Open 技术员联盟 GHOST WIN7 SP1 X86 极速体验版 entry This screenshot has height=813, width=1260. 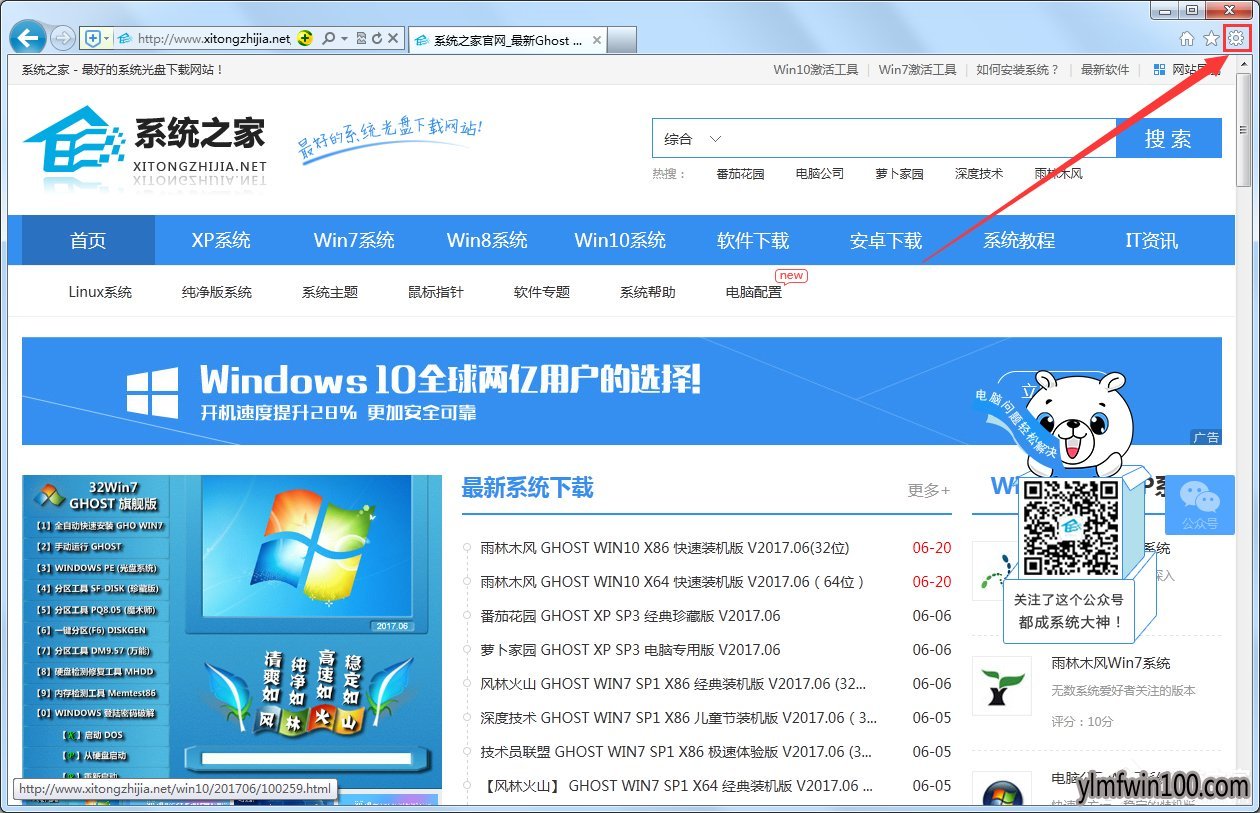point(676,752)
